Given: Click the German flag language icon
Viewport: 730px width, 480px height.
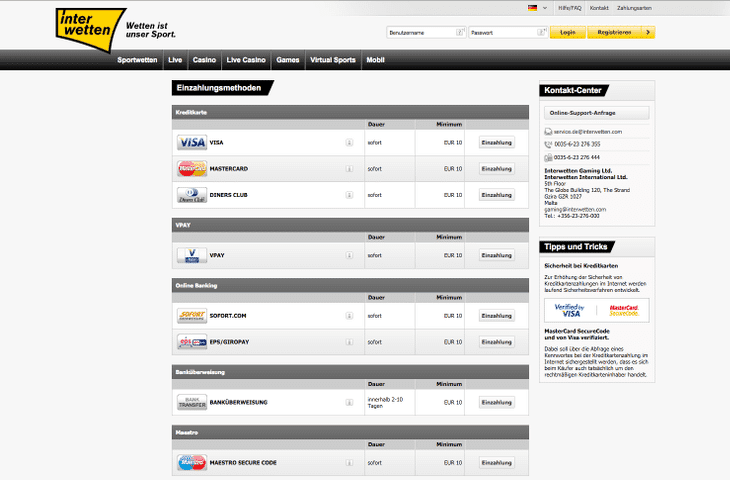Looking at the screenshot, I should click(532, 8).
